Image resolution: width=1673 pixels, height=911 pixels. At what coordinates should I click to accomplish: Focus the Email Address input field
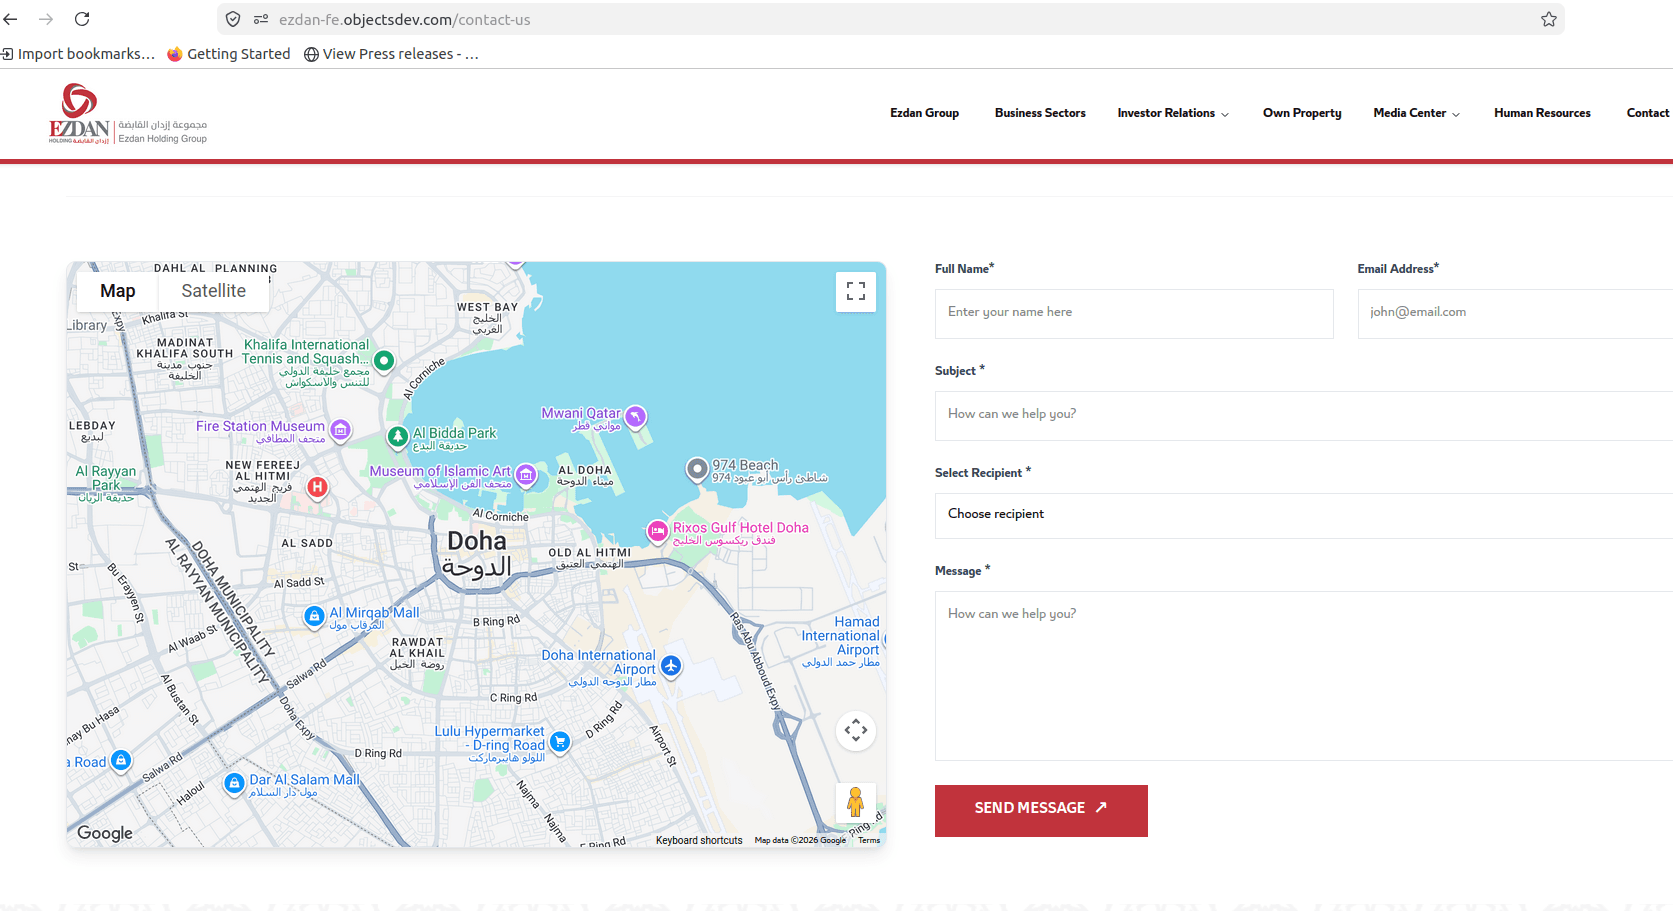coord(1515,314)
